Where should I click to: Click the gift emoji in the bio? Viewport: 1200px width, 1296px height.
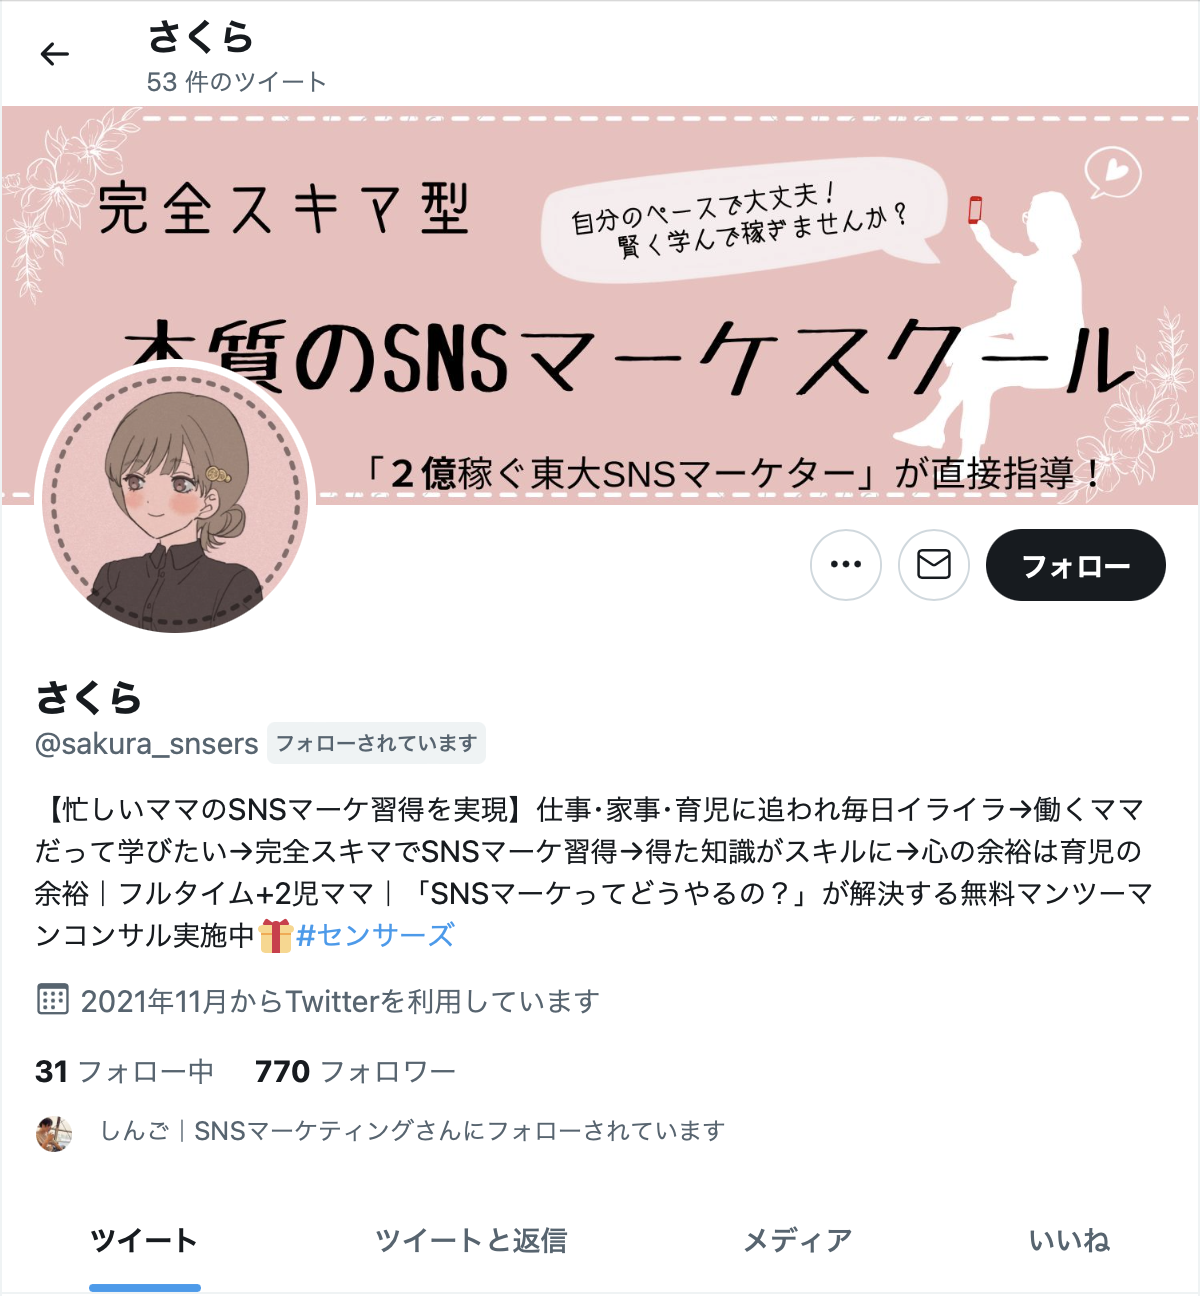click(x=275, y=936)
